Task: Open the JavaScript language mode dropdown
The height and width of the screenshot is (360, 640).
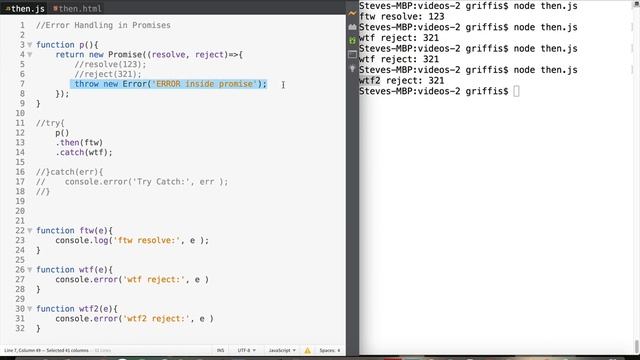Action: (x=282, y=350)
